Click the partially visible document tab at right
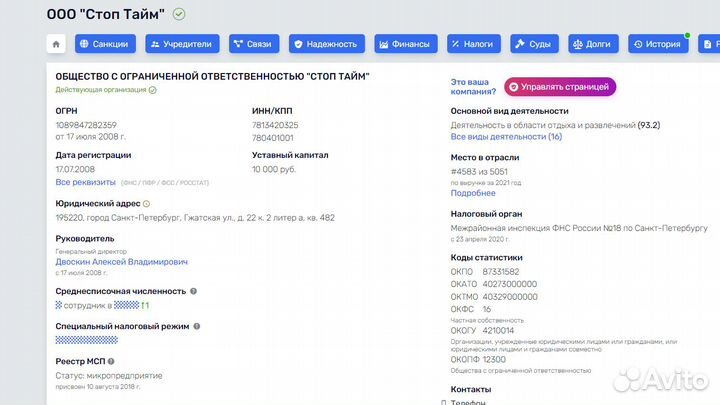Screen dimensions: 720x405 tap(709, 44)
